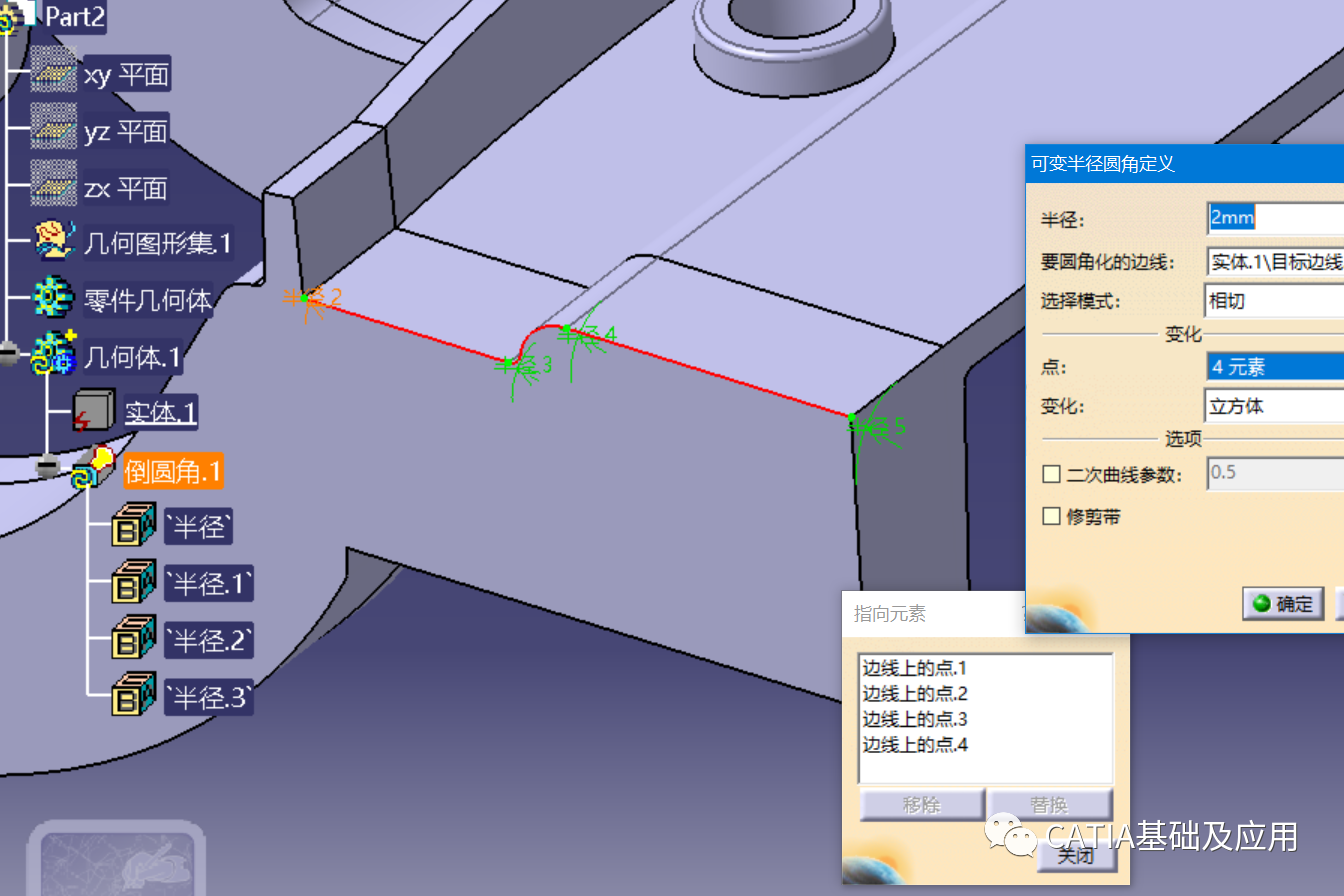Click the 移除 button in 指向元素
The height and width of the screenshot is (896, 1344).
point(922,805)
